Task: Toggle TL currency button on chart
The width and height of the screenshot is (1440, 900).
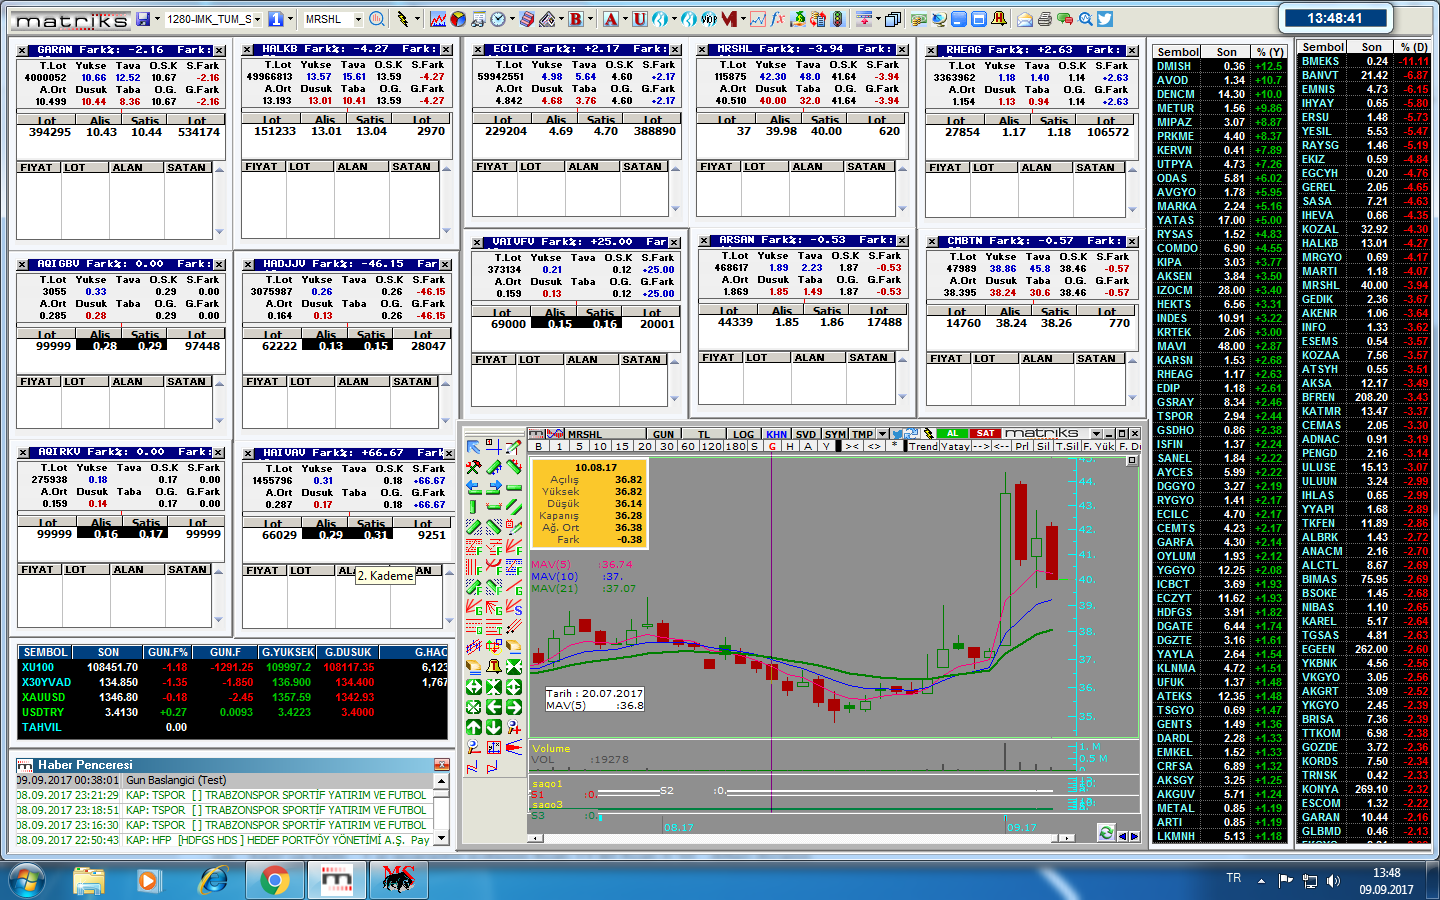Action: click(704, 434)
